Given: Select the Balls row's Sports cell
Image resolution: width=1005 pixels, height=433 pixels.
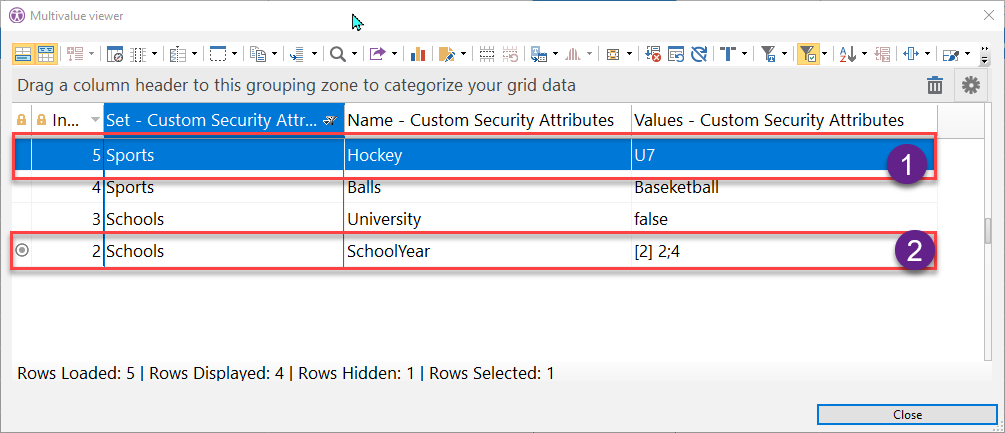Looking at the screenshot, I should 223,186.
